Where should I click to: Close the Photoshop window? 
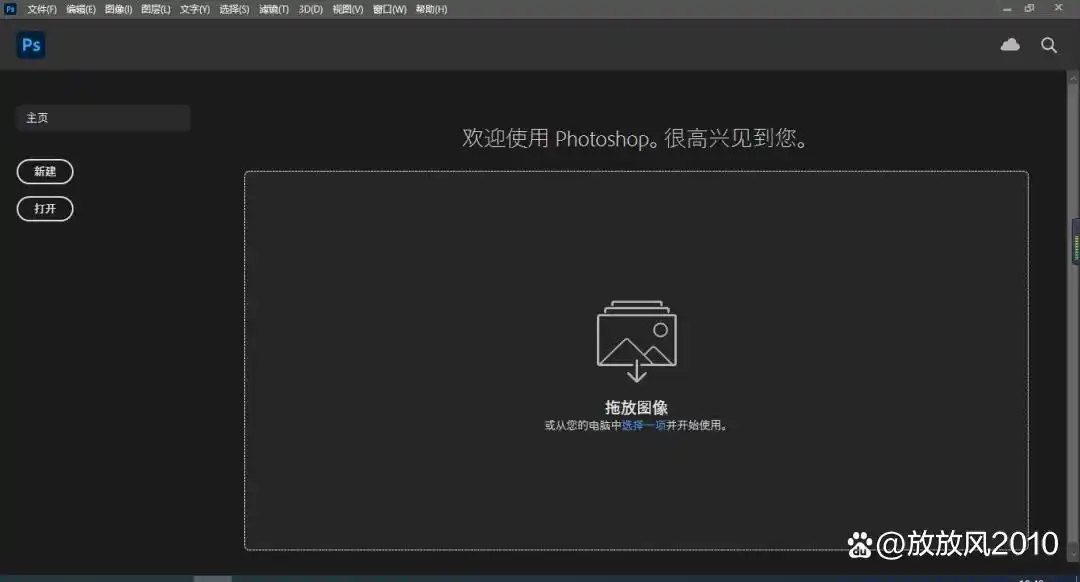pos(1059,8)
